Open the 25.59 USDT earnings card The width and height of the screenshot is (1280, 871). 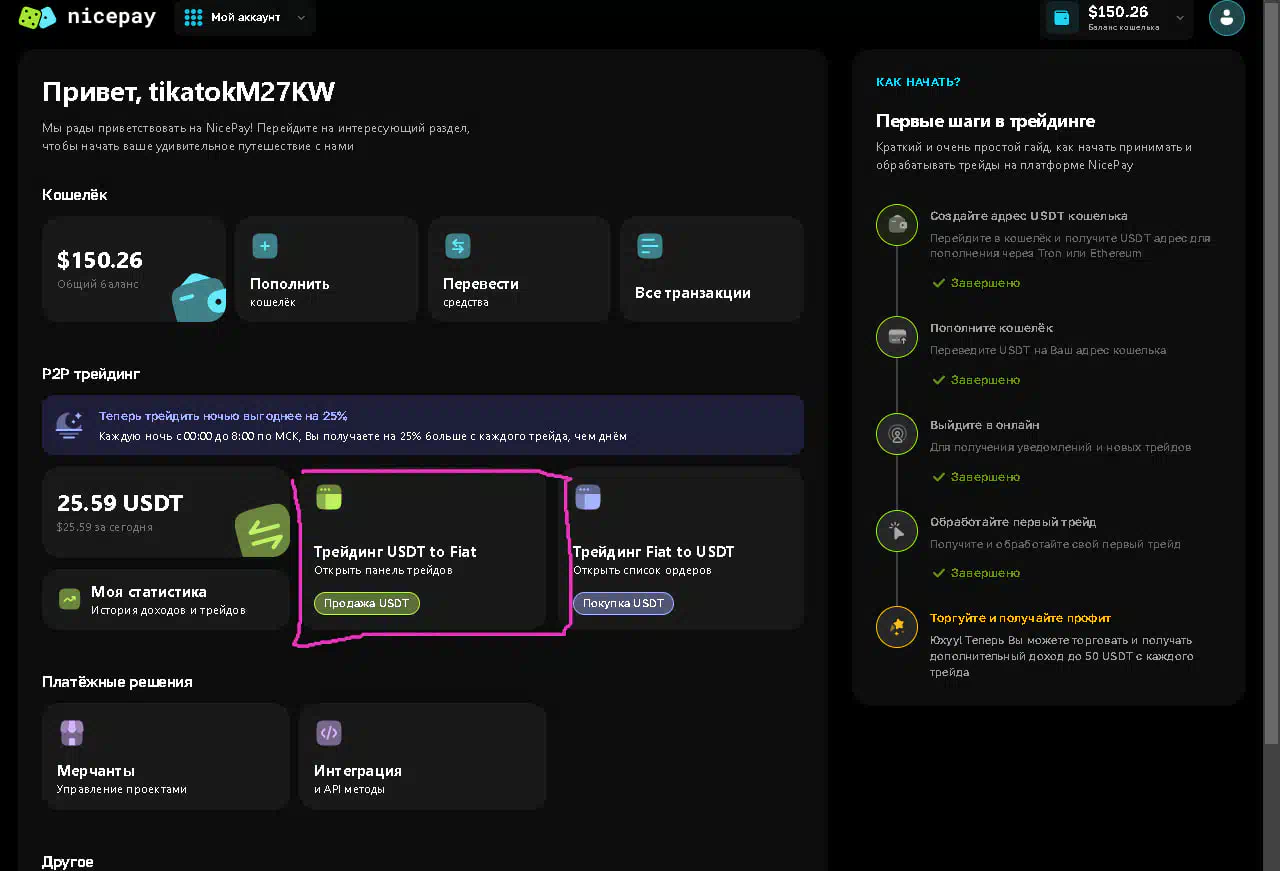pos(166,512)
